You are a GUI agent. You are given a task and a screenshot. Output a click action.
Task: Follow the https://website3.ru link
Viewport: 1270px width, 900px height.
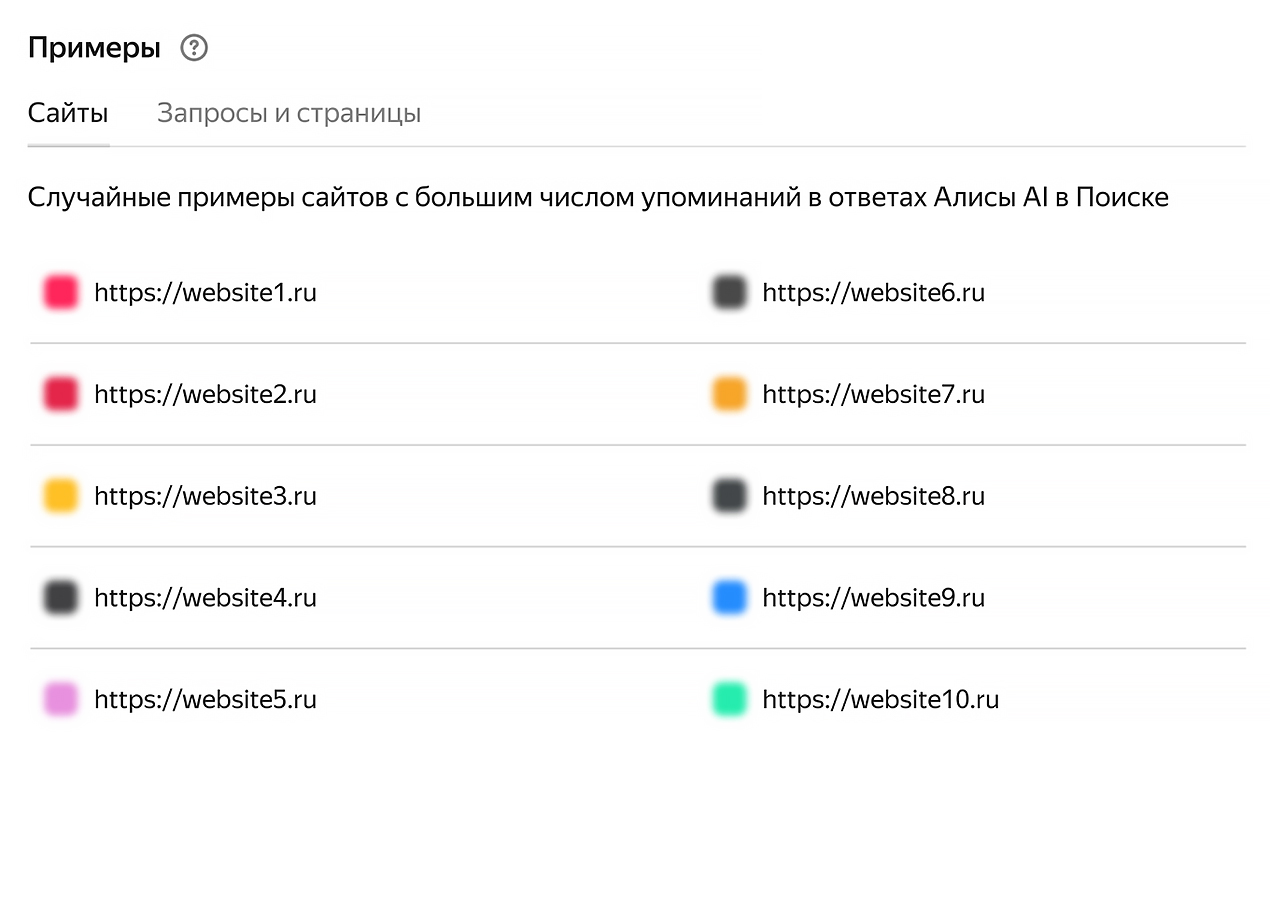coord(205,496)
